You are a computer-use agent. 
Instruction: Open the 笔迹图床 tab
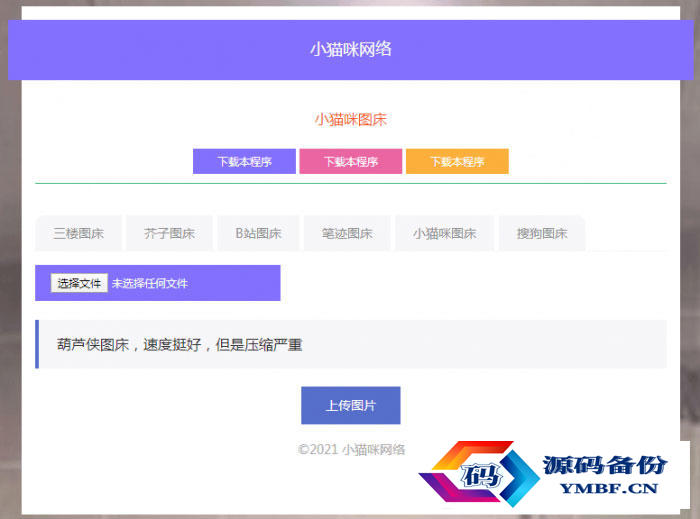click(347, 233)
